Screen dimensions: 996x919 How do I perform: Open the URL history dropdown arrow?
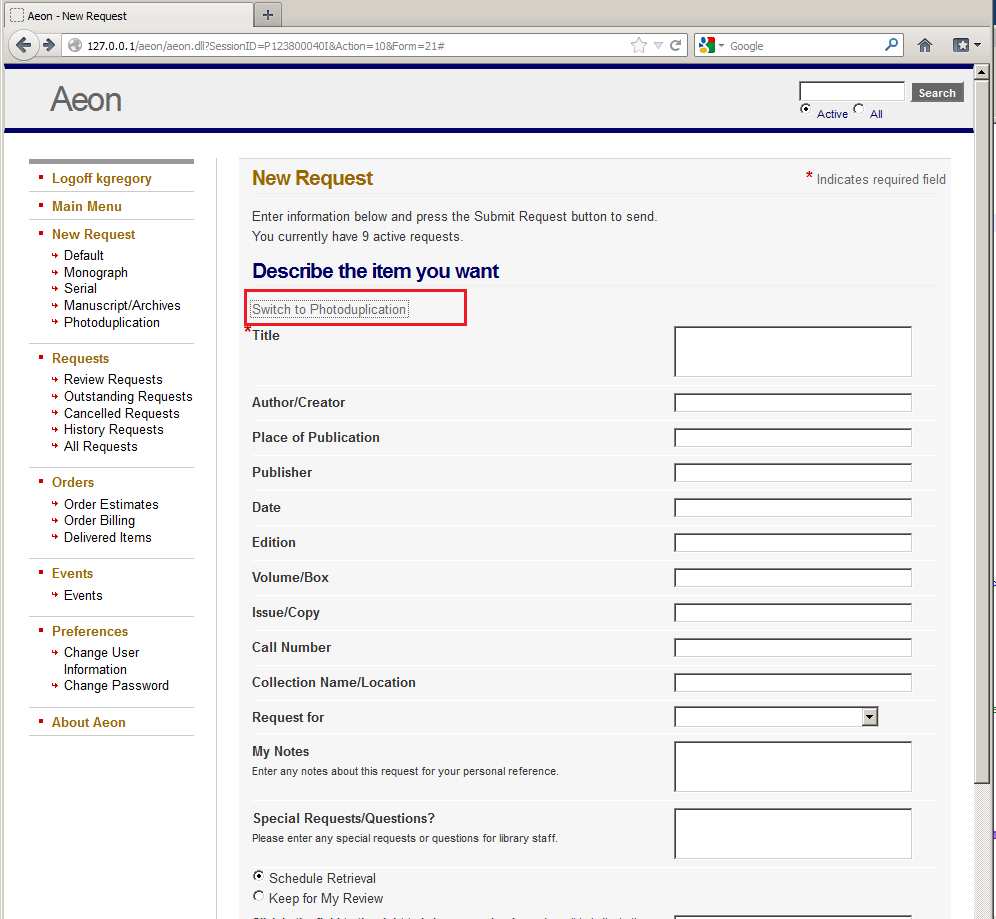(658, 46)
